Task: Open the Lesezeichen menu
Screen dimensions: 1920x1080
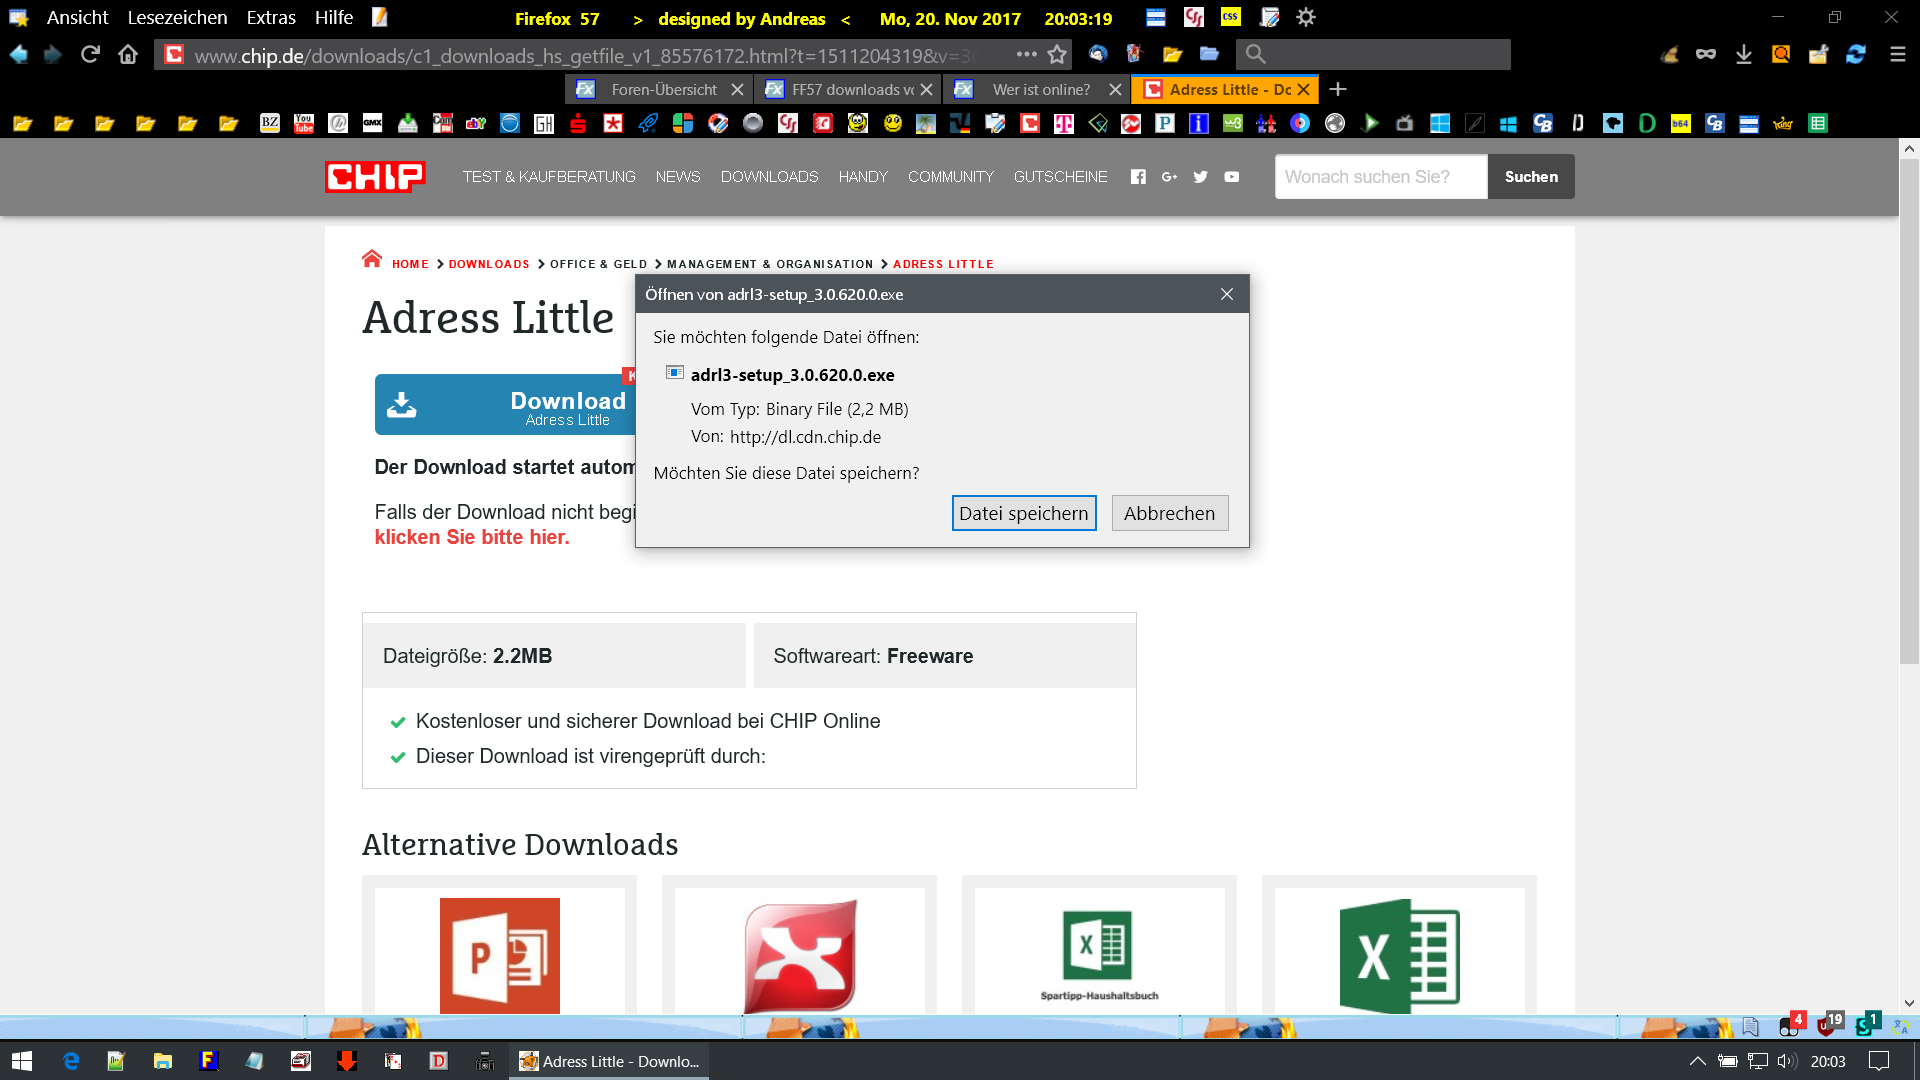Action: 177,18
